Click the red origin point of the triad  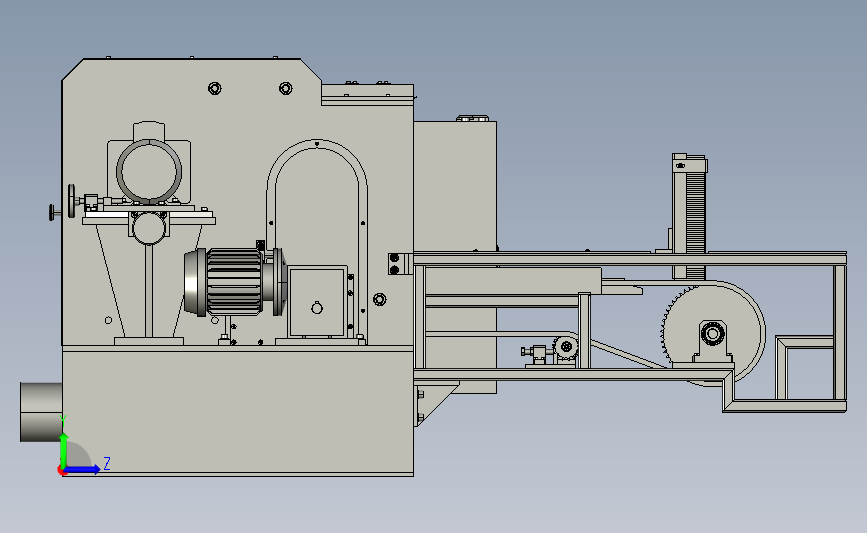(x=61, y=471)
